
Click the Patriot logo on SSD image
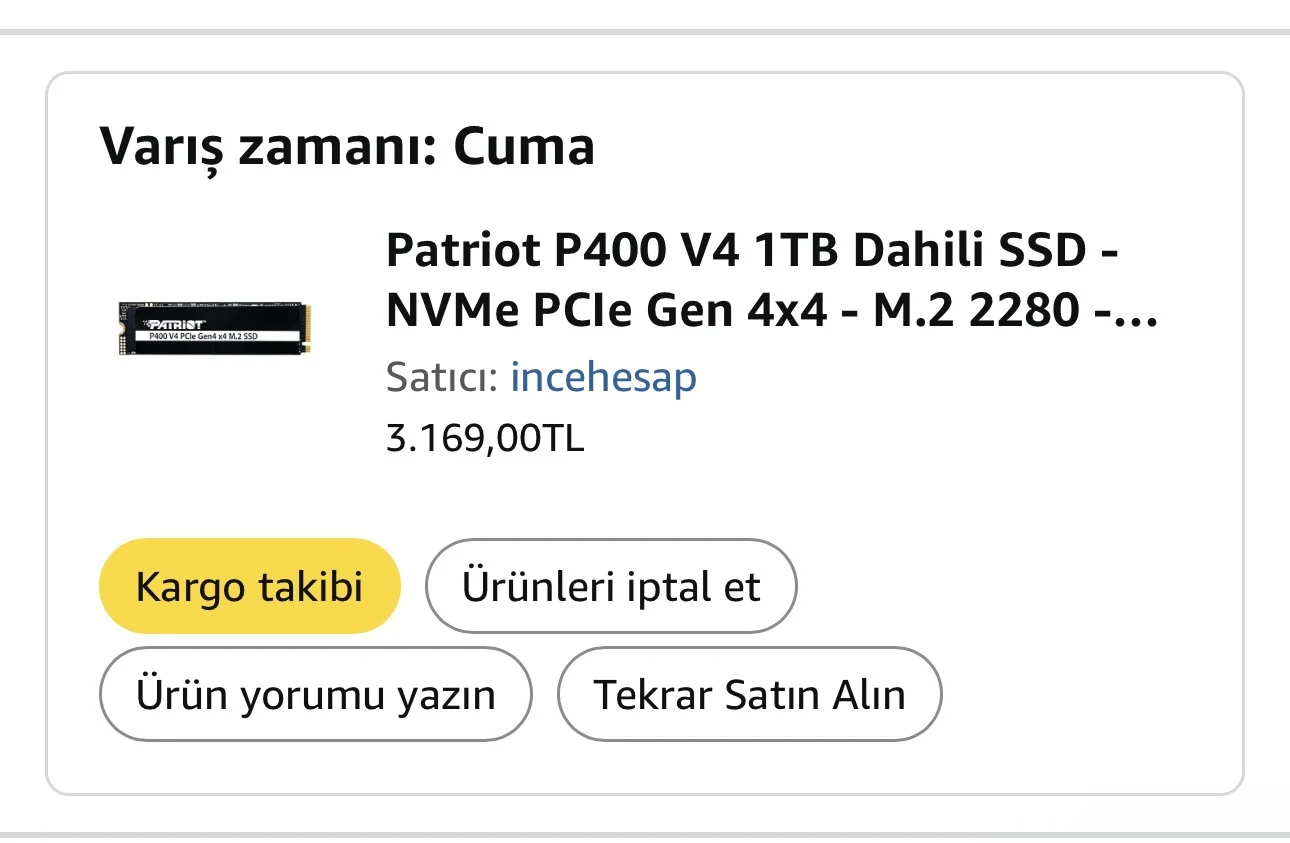[175, 324]
